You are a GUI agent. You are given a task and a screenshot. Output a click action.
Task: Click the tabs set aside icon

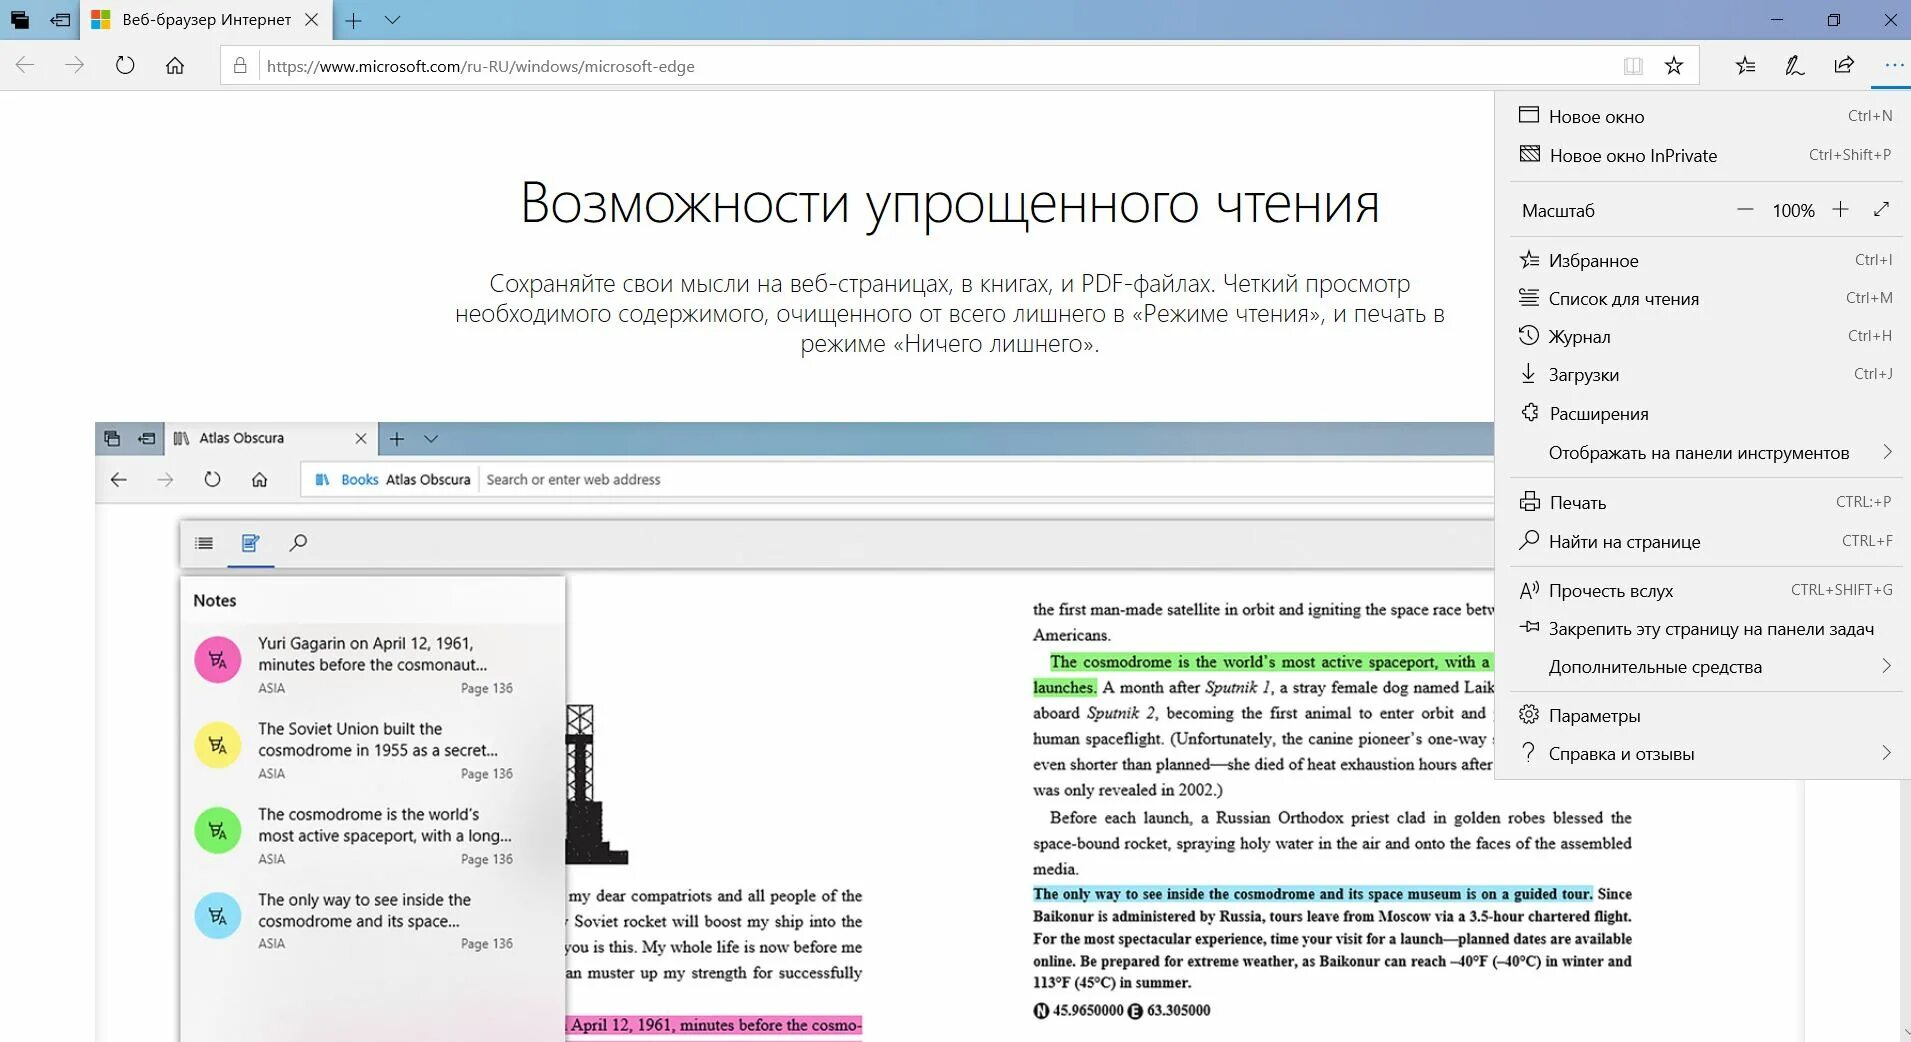point(20,20)
